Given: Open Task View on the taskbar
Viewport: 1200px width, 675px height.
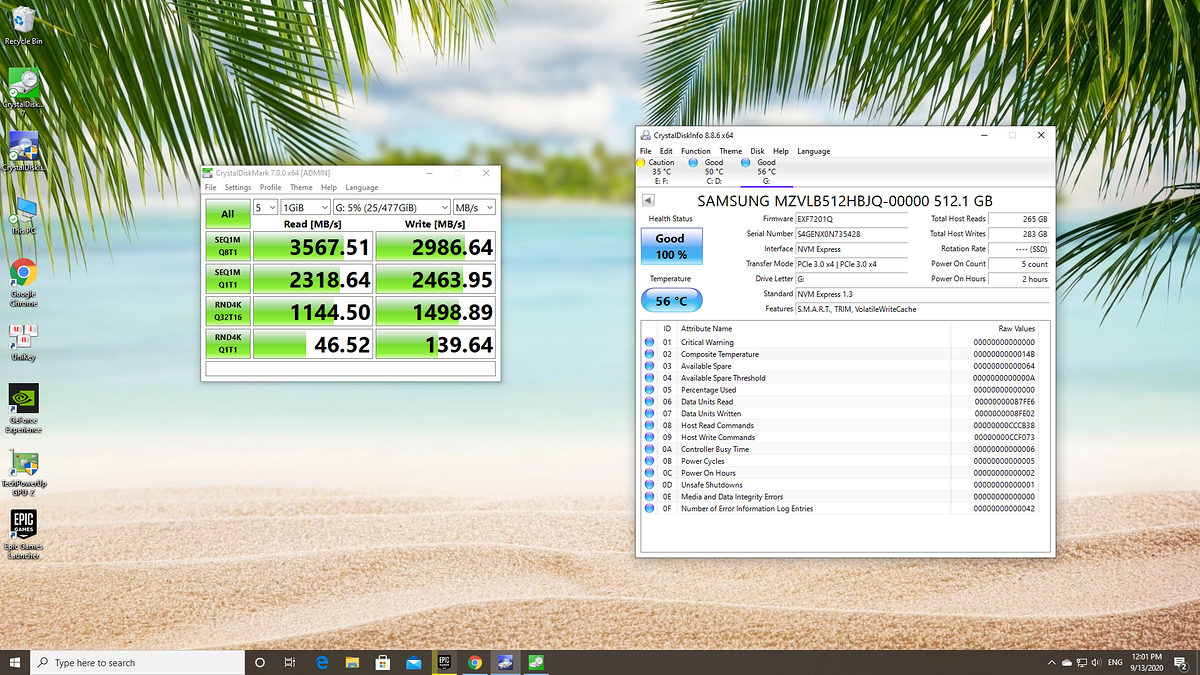Looking at the screenshot, I should click(x=290, y=662).
